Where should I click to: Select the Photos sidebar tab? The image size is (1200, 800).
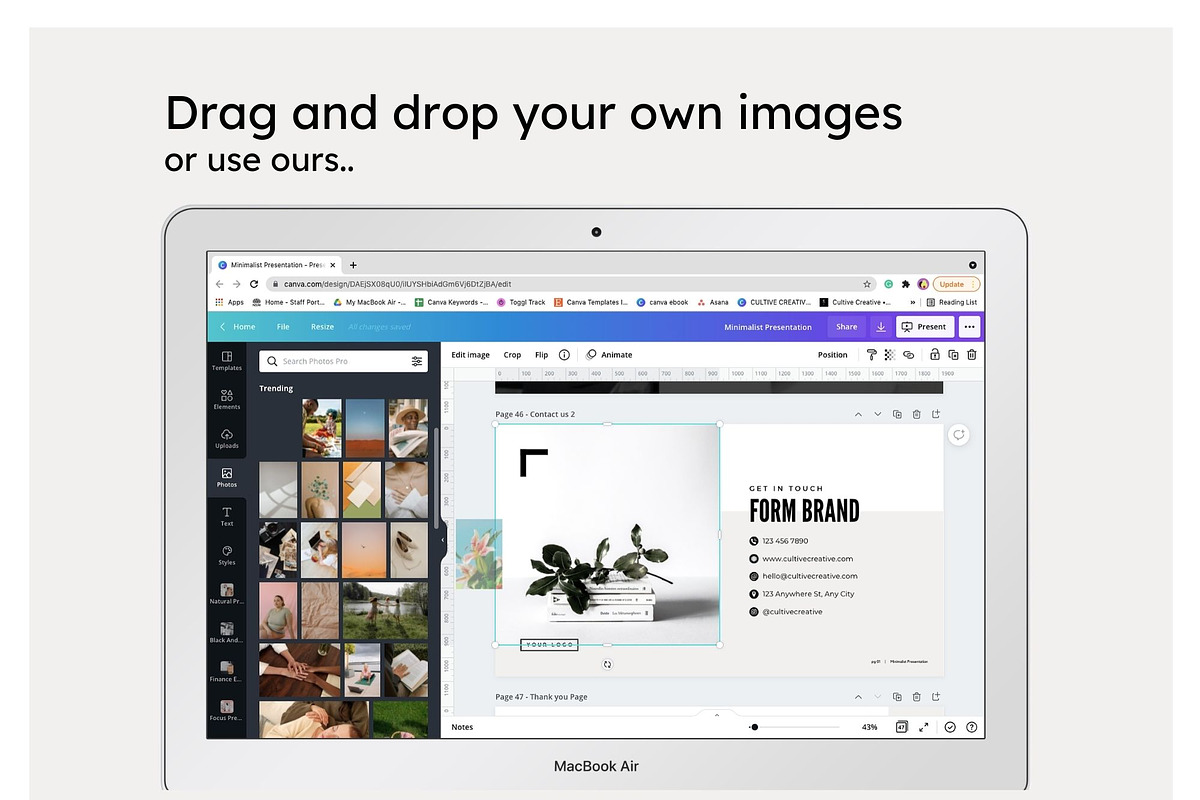coord(227,478)
